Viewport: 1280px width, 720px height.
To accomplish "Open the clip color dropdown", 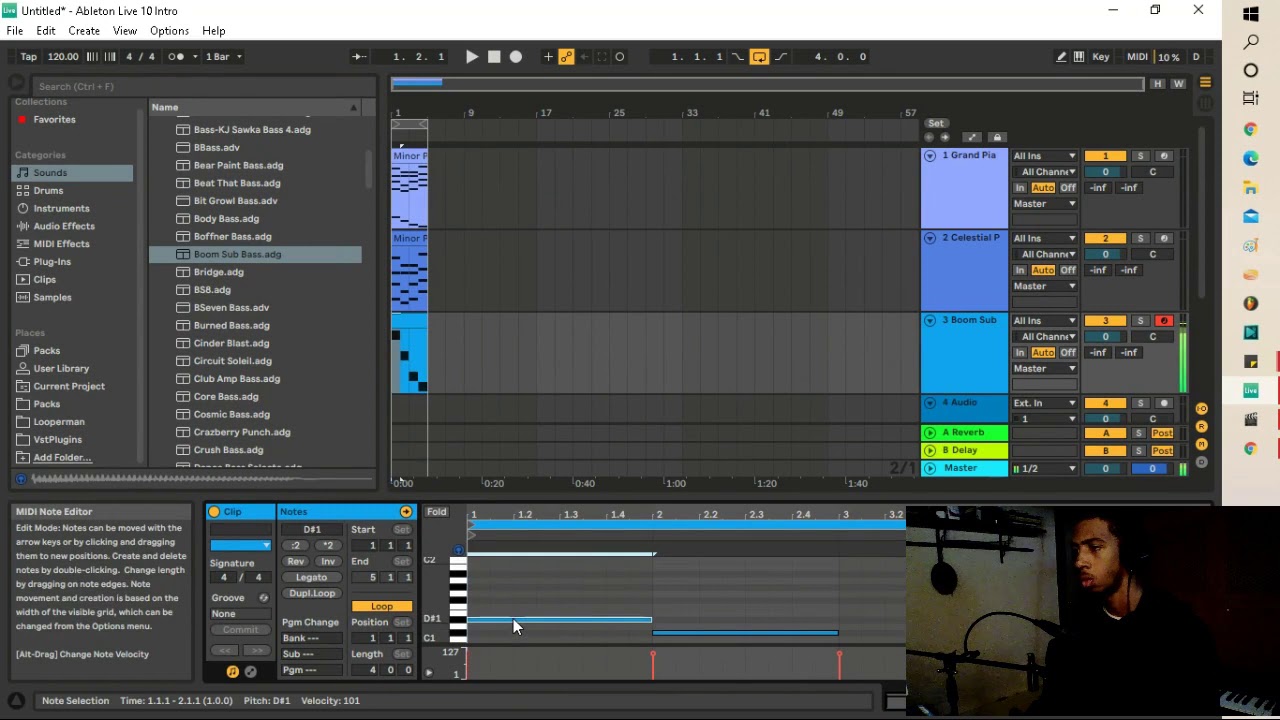I will tap(240, 546).
